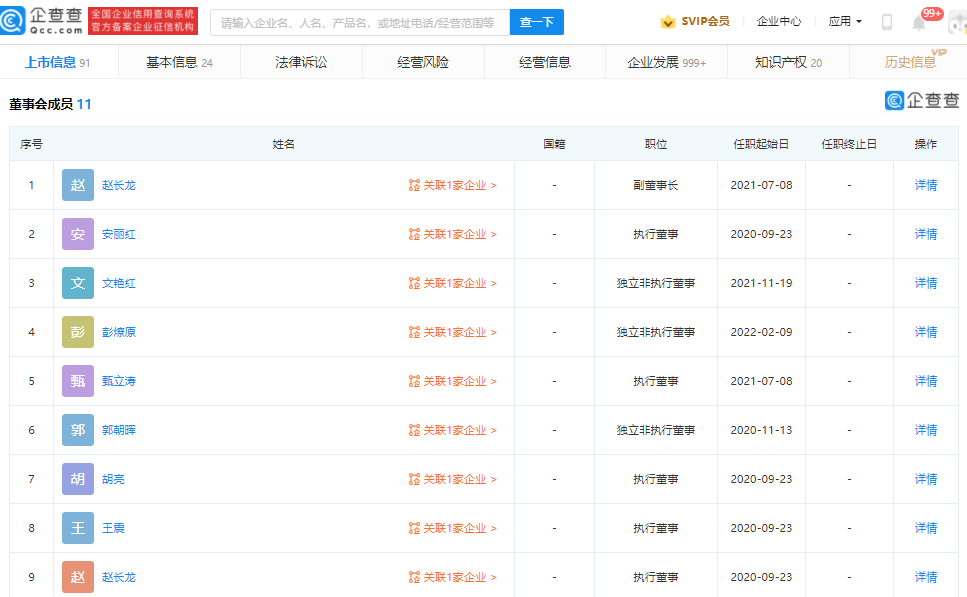The image size is (967, 597).
Task: Open the 企业中心 link
Action: click(778, 22)
